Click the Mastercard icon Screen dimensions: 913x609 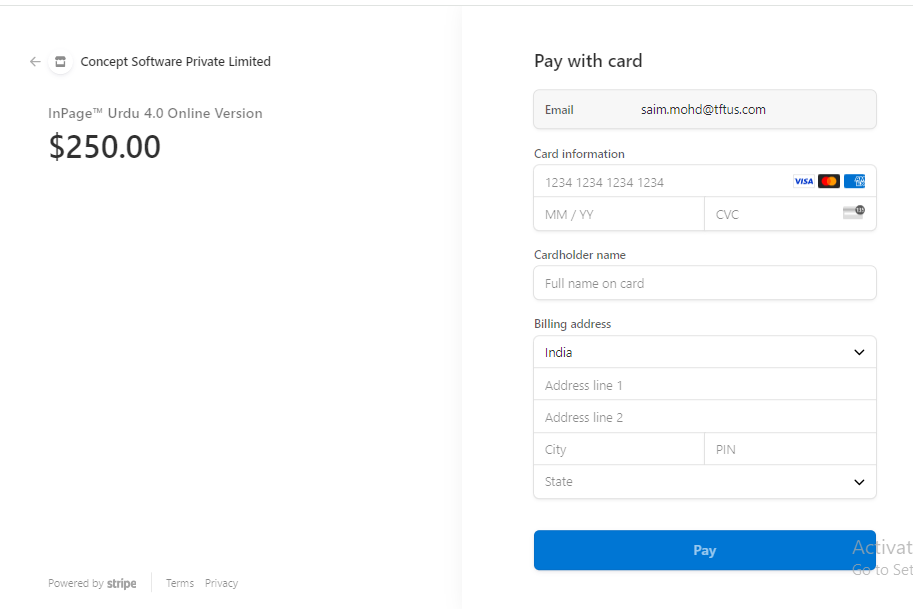point(828,181)
